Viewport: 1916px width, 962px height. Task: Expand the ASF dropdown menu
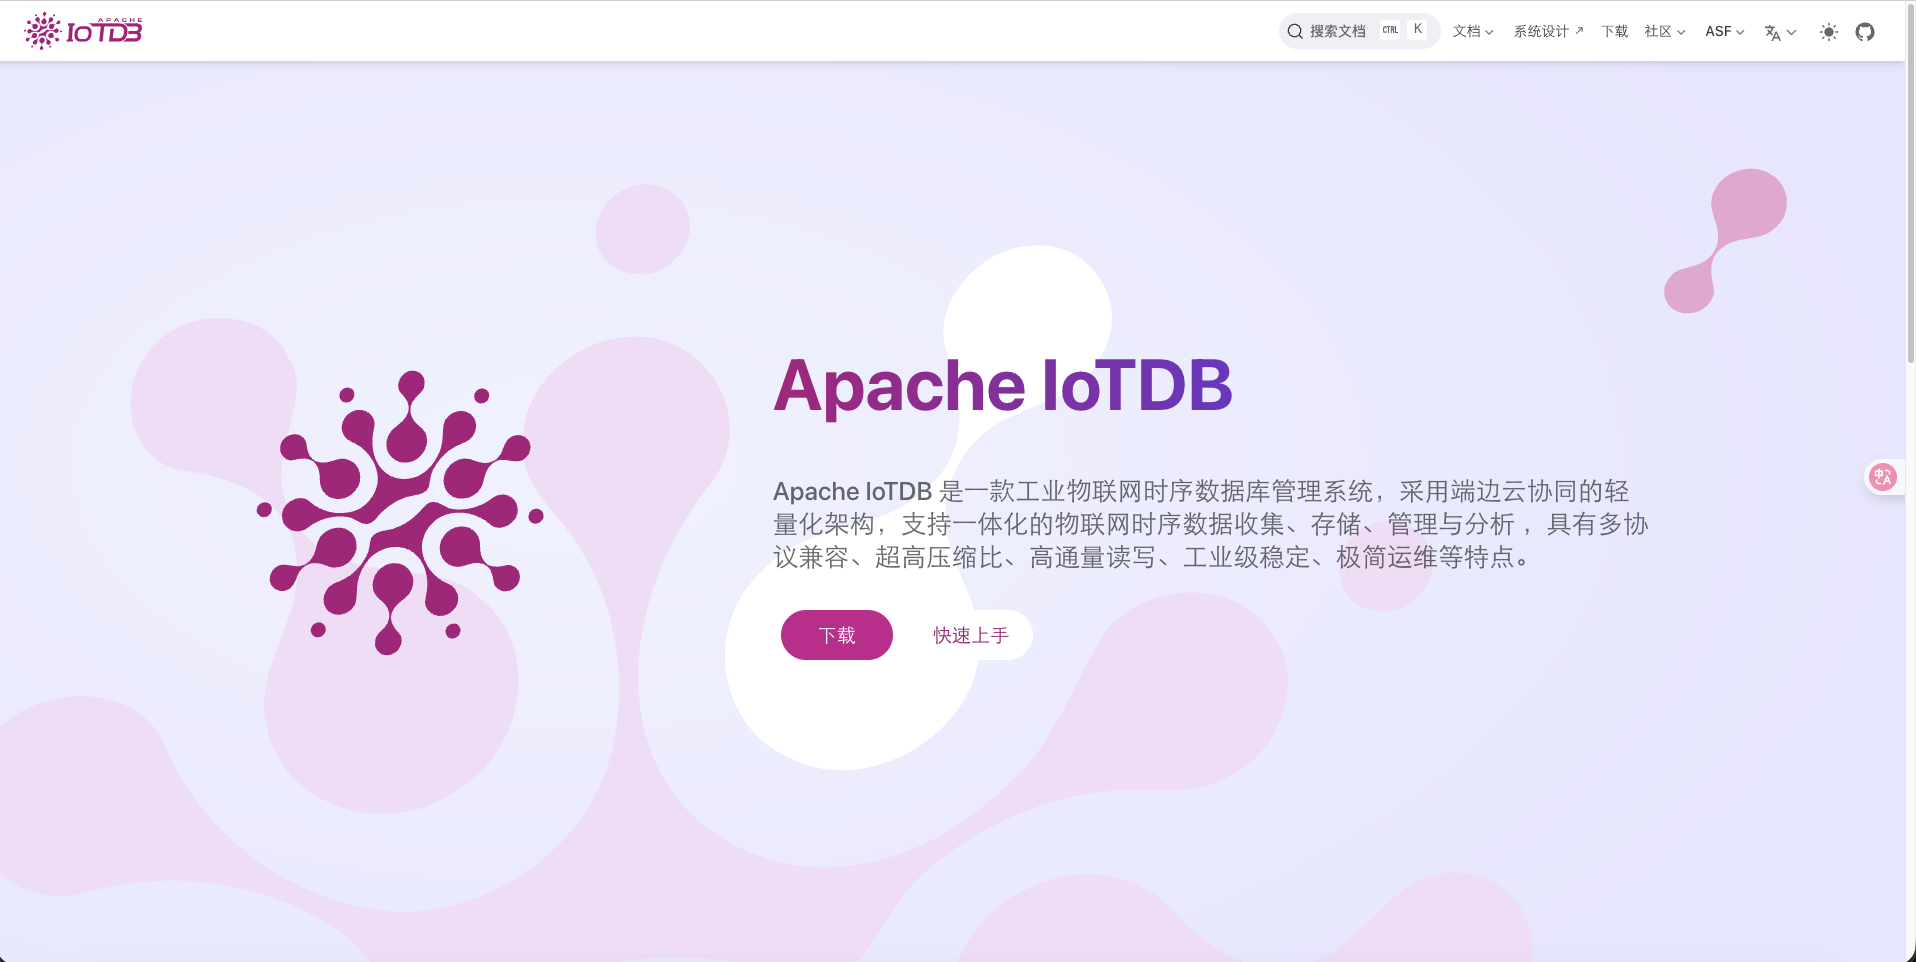pyautogui.click(x=1725, y=32)
